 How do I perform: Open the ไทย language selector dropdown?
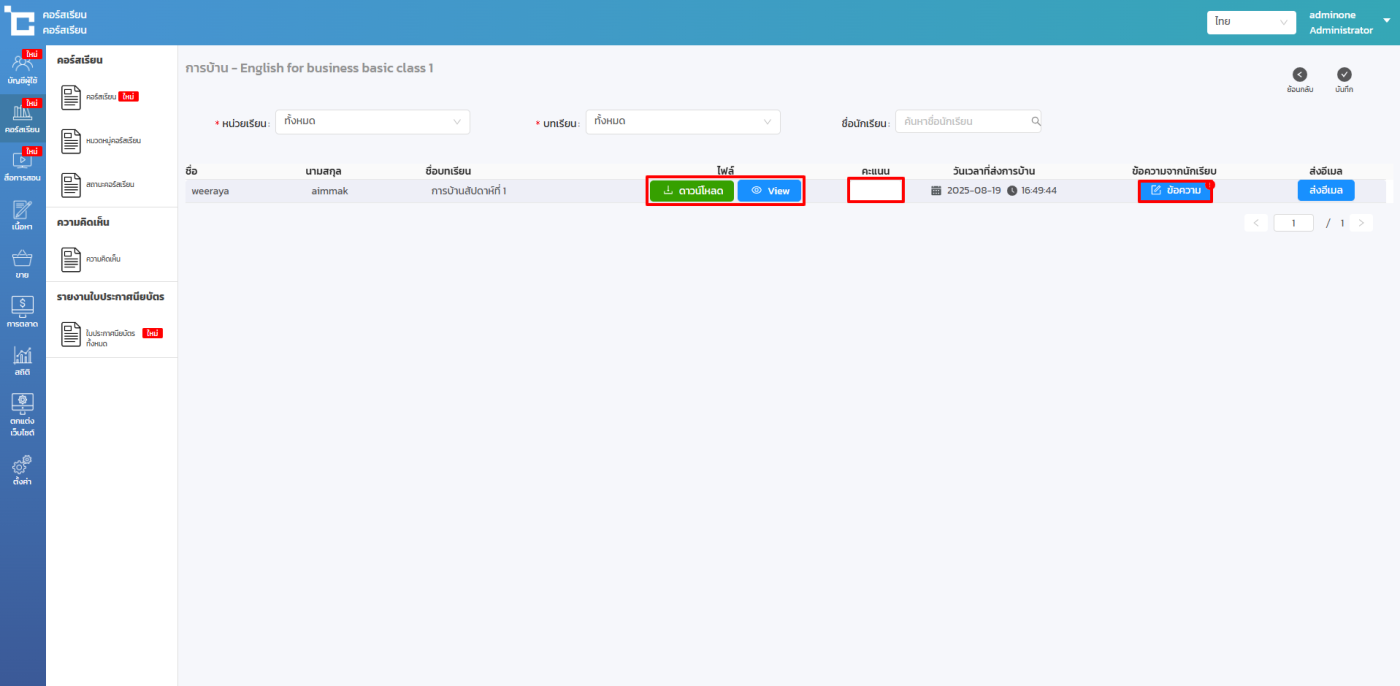1251,22
